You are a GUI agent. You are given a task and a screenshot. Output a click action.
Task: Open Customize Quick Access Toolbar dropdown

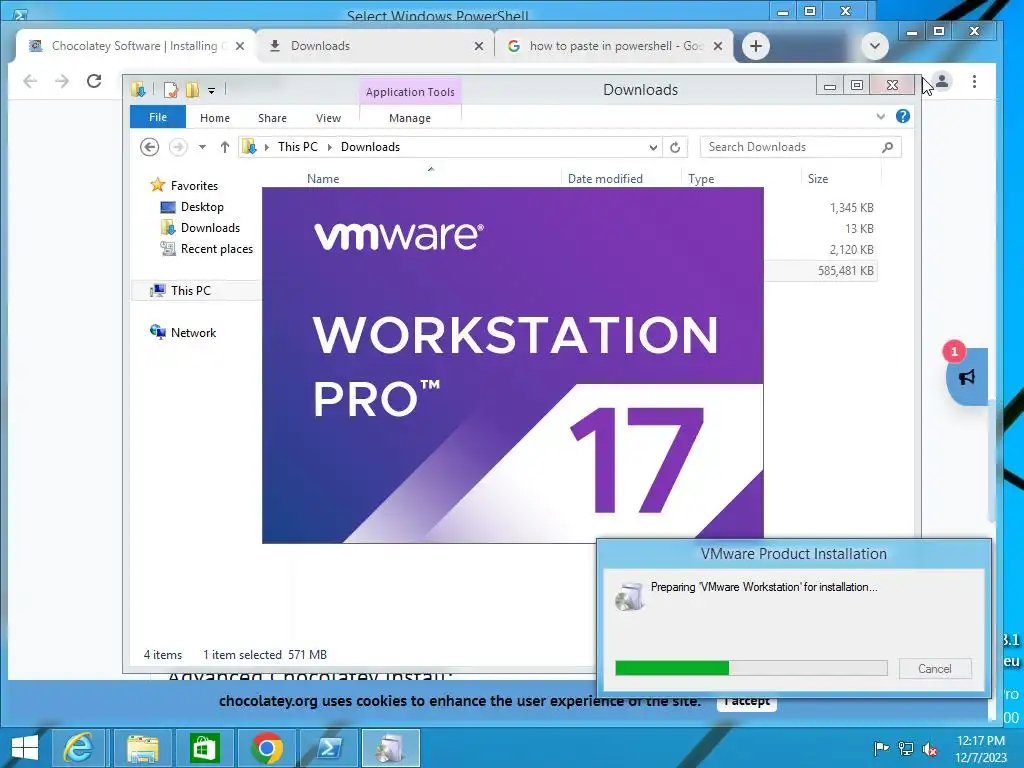point(212,91)
